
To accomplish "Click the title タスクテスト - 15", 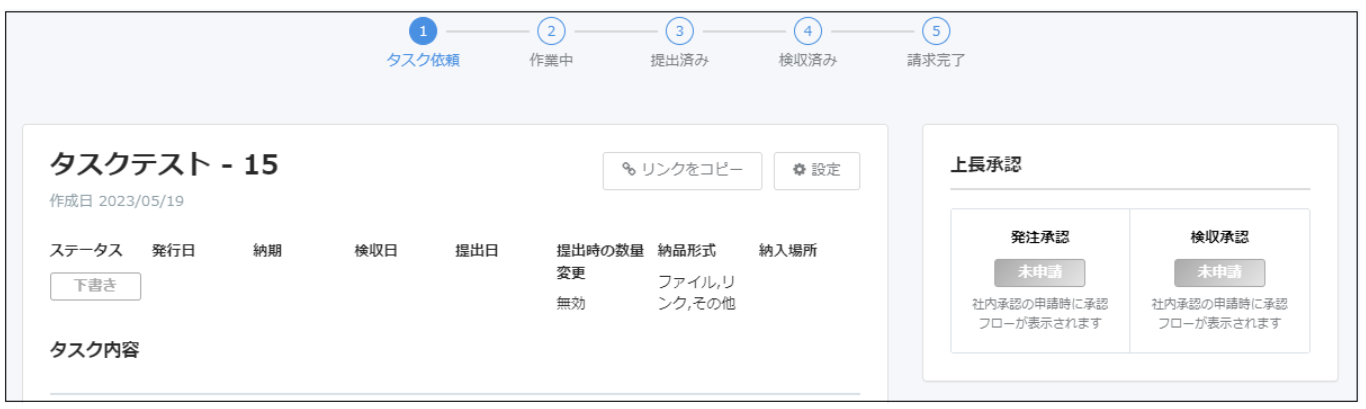I will point(164,165).
